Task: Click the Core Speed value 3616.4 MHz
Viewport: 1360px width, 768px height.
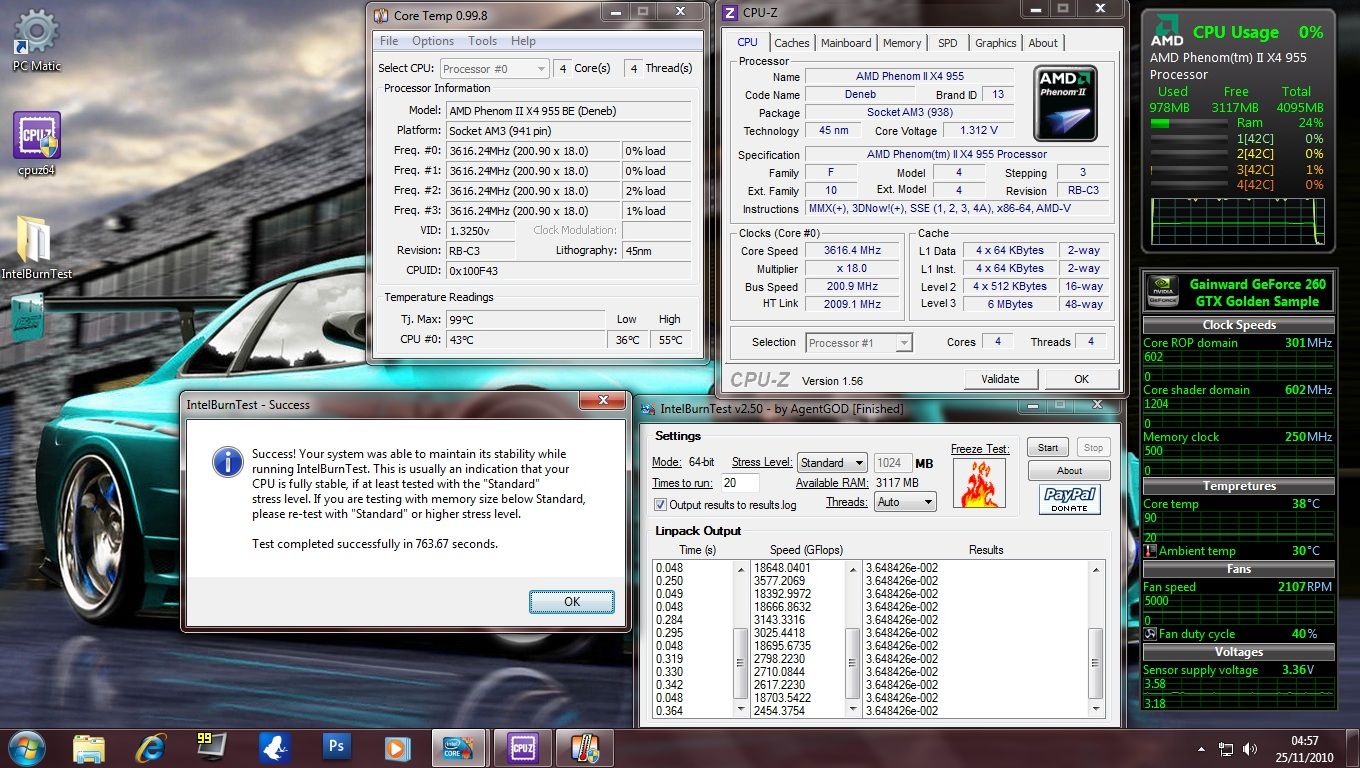Action: (853, 251)
